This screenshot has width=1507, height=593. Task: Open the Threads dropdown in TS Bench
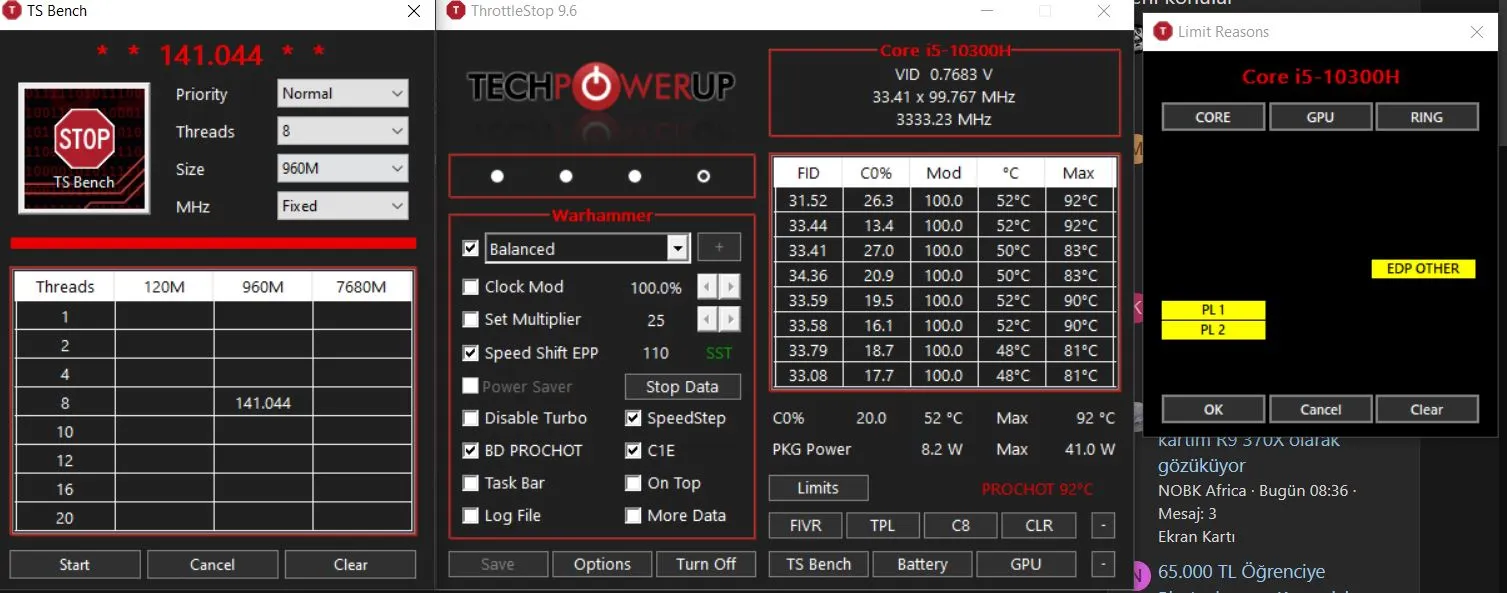click(343, 131)
